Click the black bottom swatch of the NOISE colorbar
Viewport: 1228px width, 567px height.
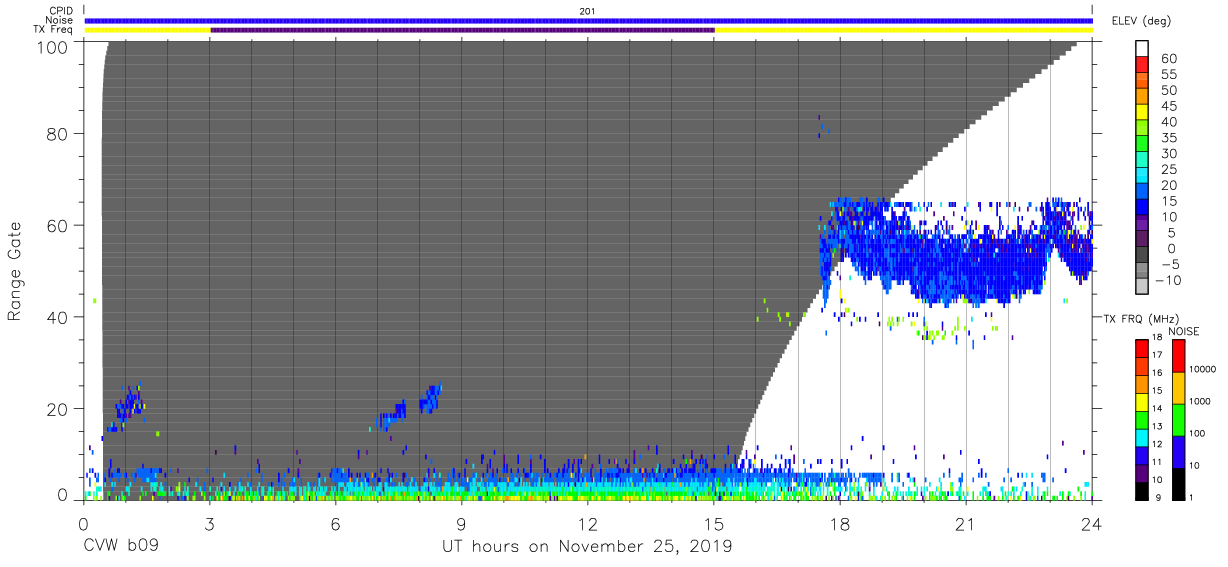point(1178,483)
